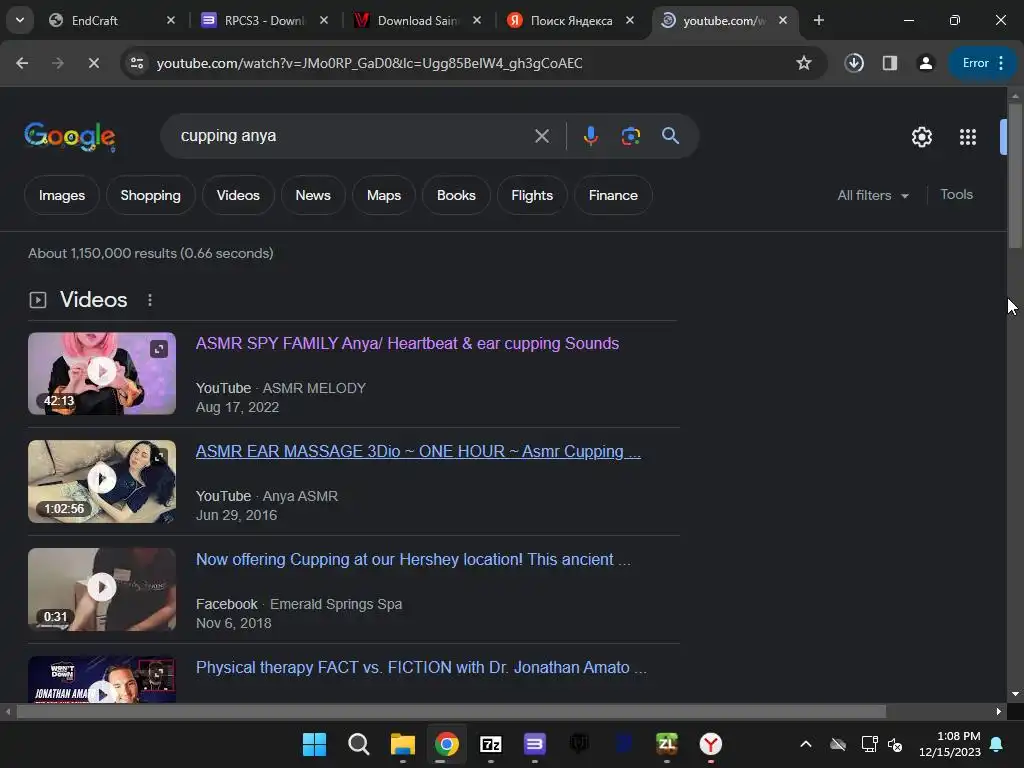Go back to previous page
This screenshot has height=768, width=1024.
coord(22,63)
